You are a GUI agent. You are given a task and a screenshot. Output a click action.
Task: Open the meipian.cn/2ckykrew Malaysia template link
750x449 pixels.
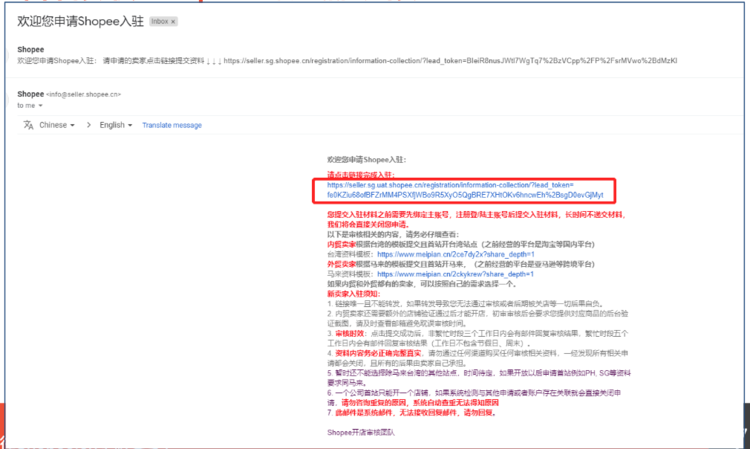[x=455, y=274]
